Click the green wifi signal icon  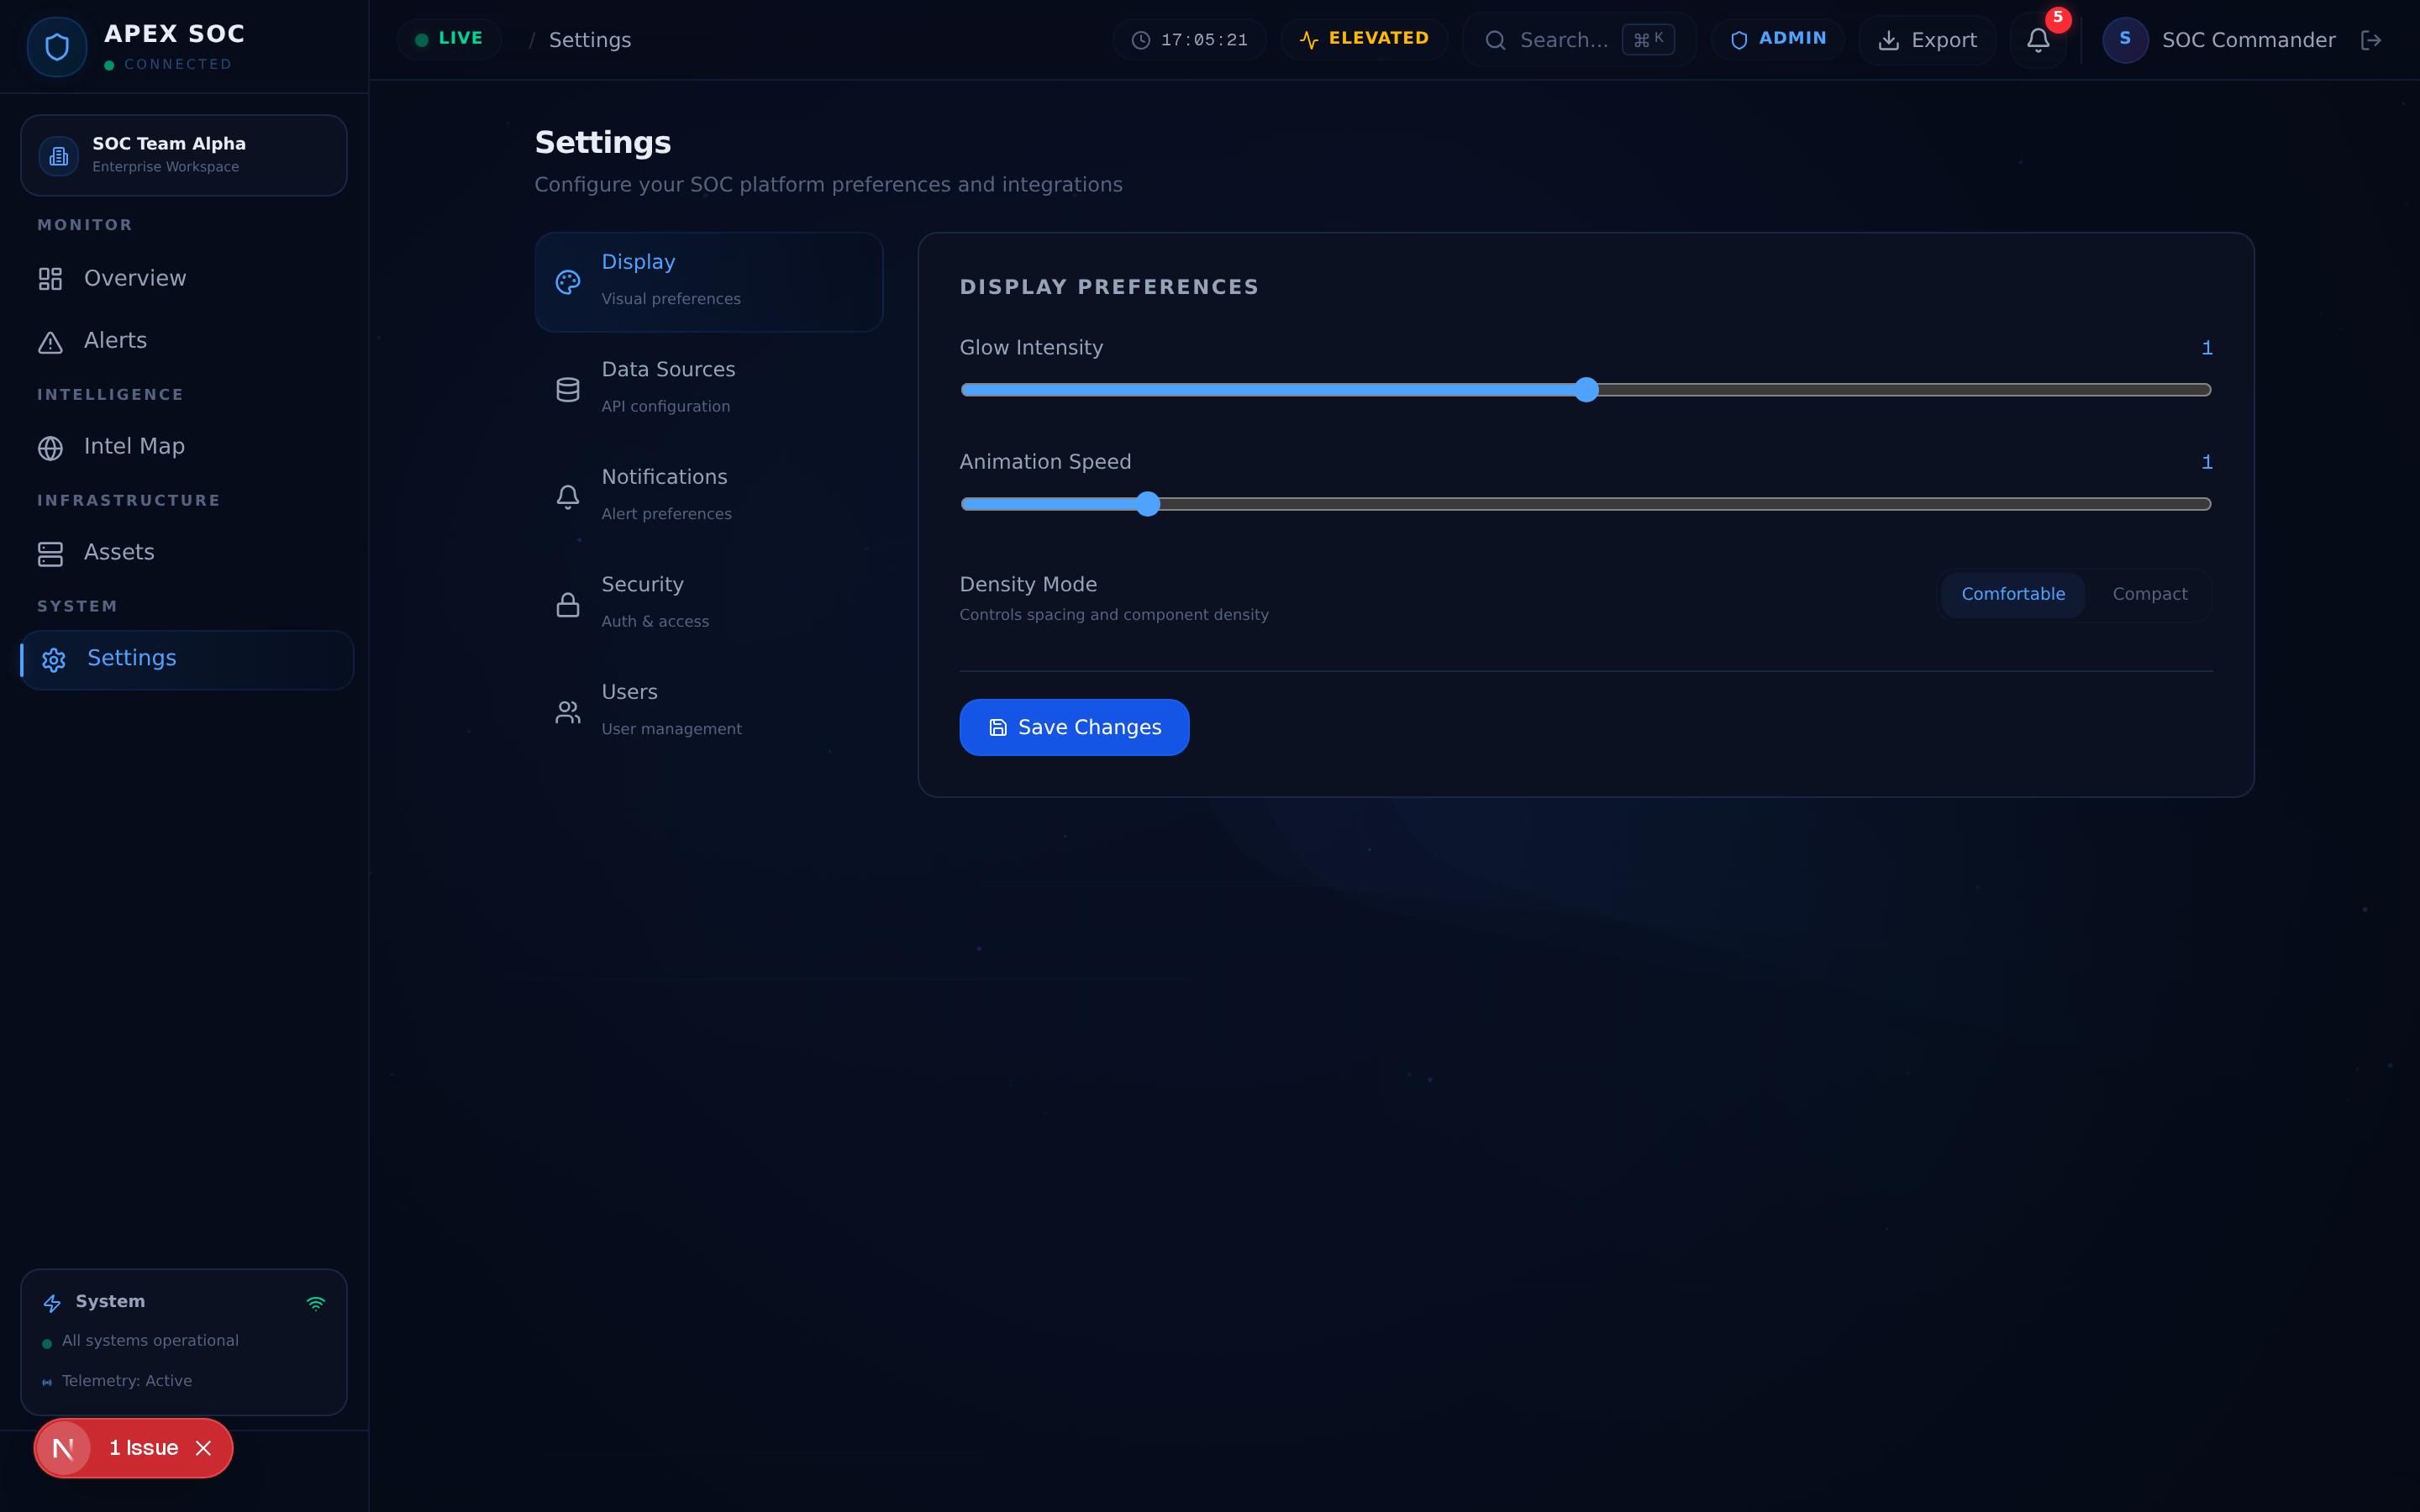pos(316,1303)
